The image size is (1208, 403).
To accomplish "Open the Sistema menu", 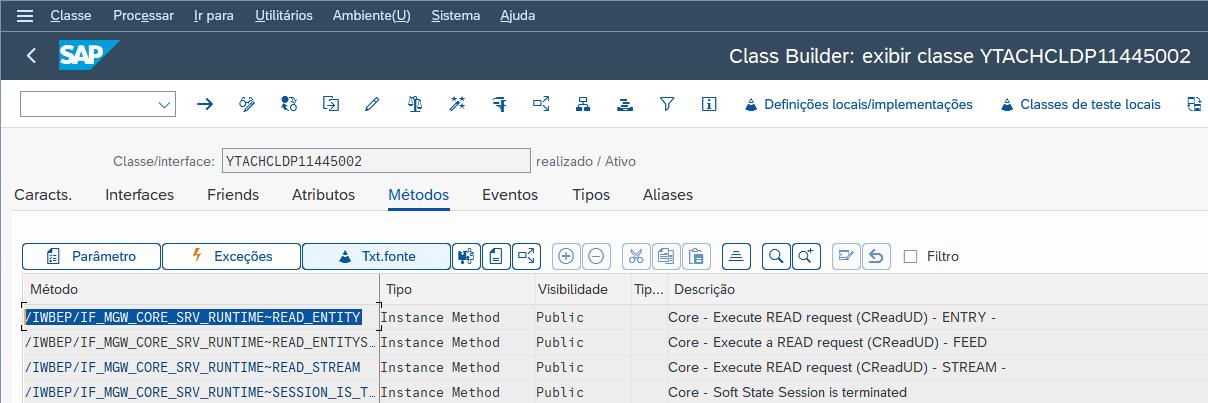I will pos(455,16).
